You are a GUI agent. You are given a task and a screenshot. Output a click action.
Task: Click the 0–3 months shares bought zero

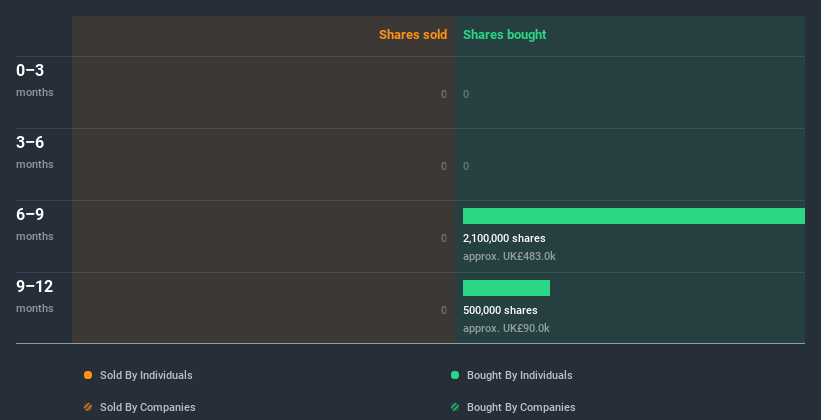466,94
